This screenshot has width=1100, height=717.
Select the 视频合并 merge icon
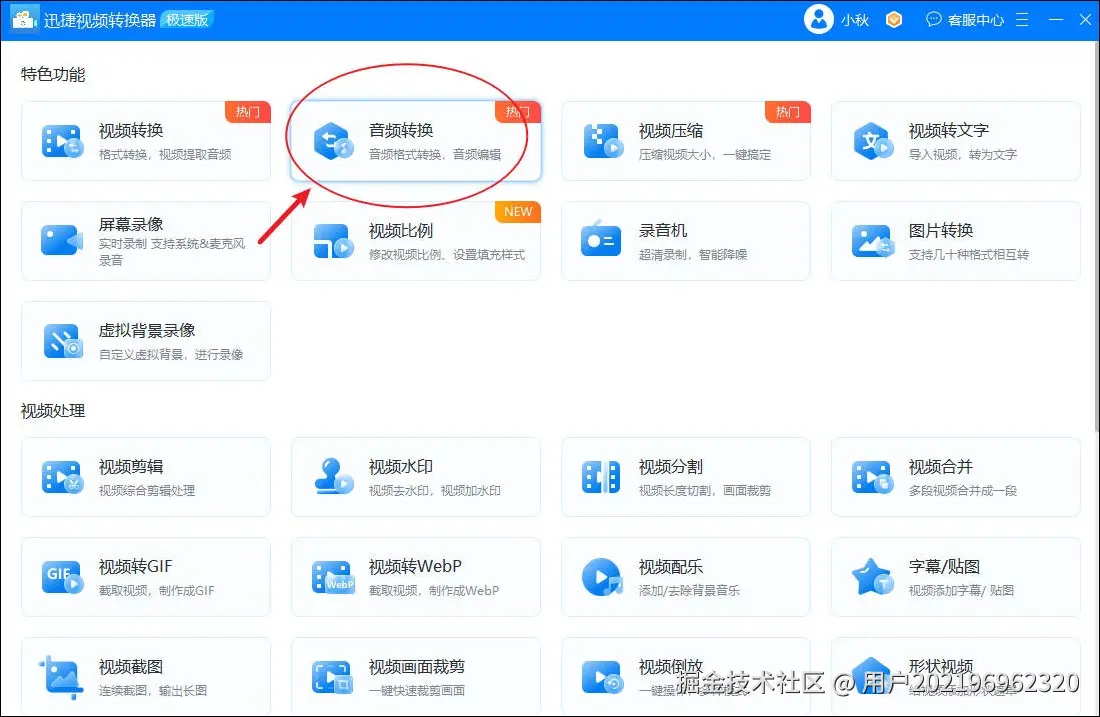click(x=871, y=477)
